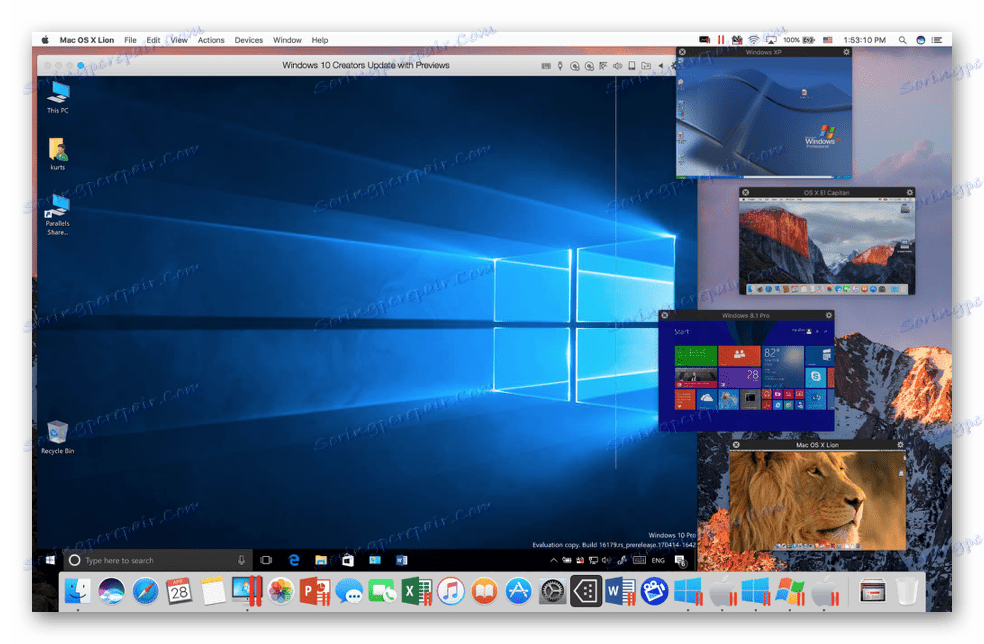The width and height of the screenshot is (984, 644).
Task: Open the Mac OS X Lion application menu
Action: click(x=87, y=40)
